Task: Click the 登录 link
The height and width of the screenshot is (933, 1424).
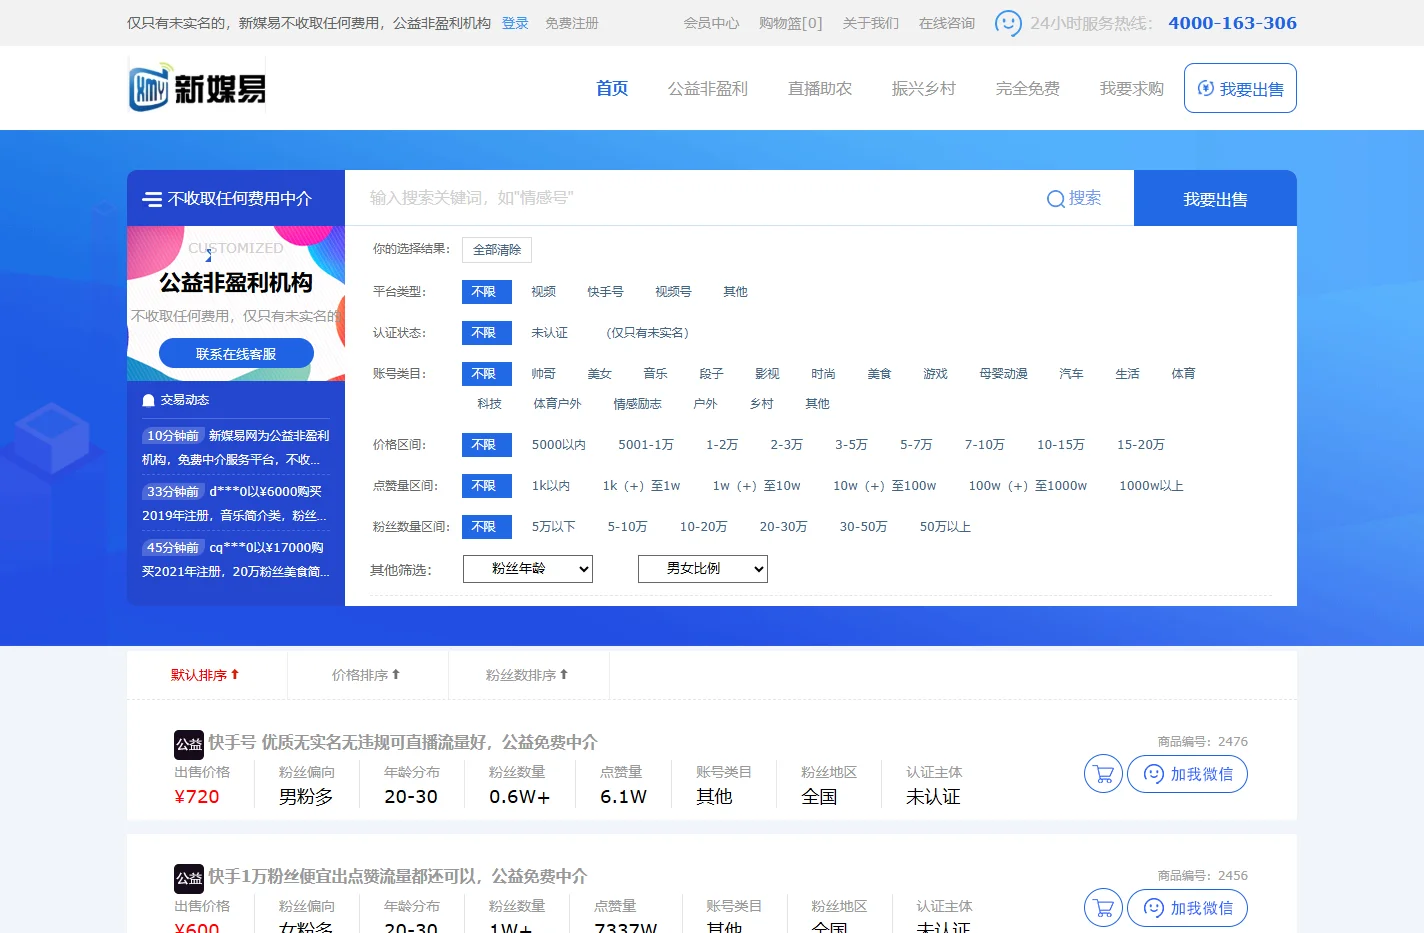Action: pyautogui.click(x=515, y=23)
